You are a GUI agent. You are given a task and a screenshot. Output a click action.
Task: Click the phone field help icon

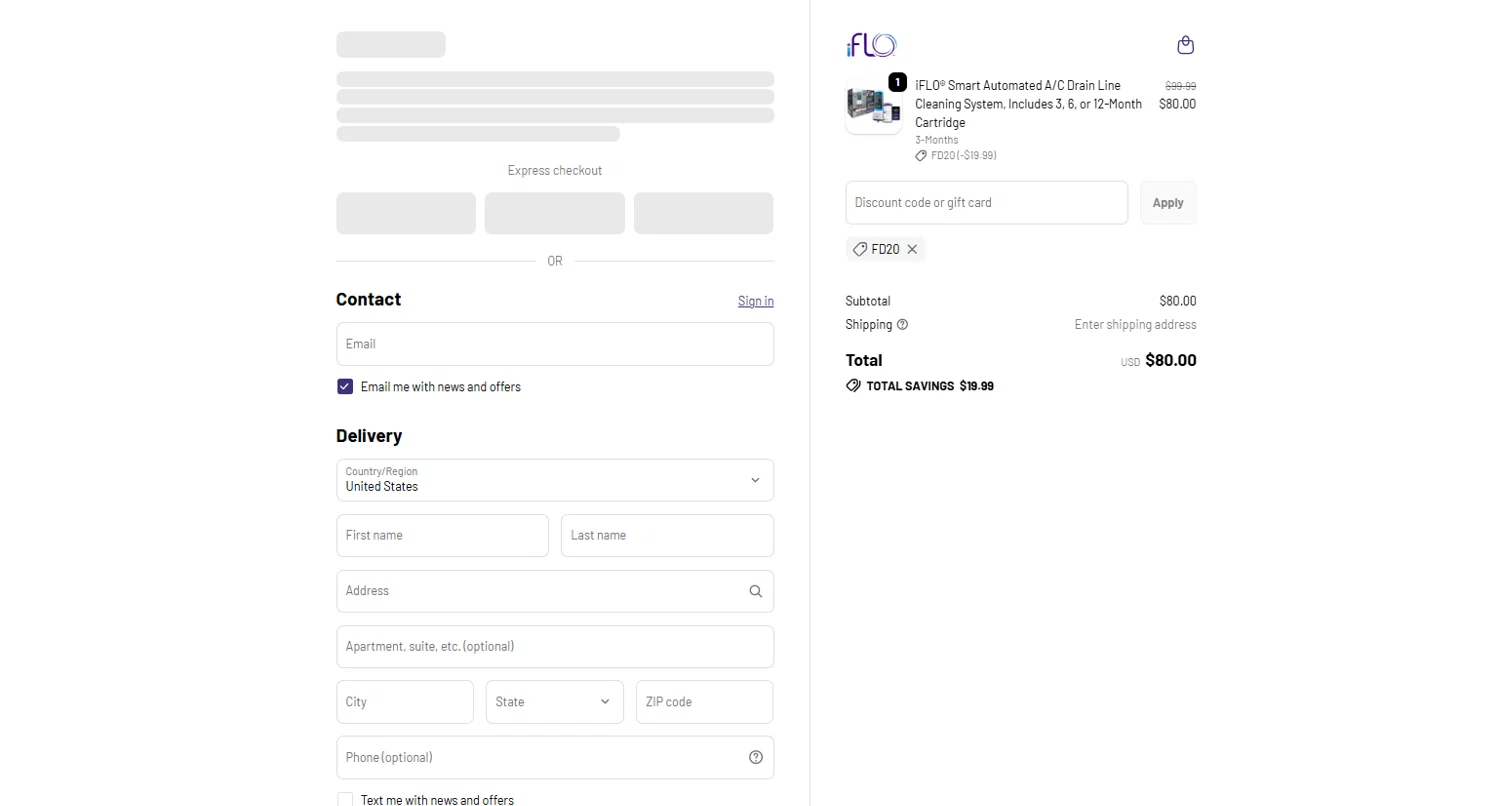click(755, 757)
